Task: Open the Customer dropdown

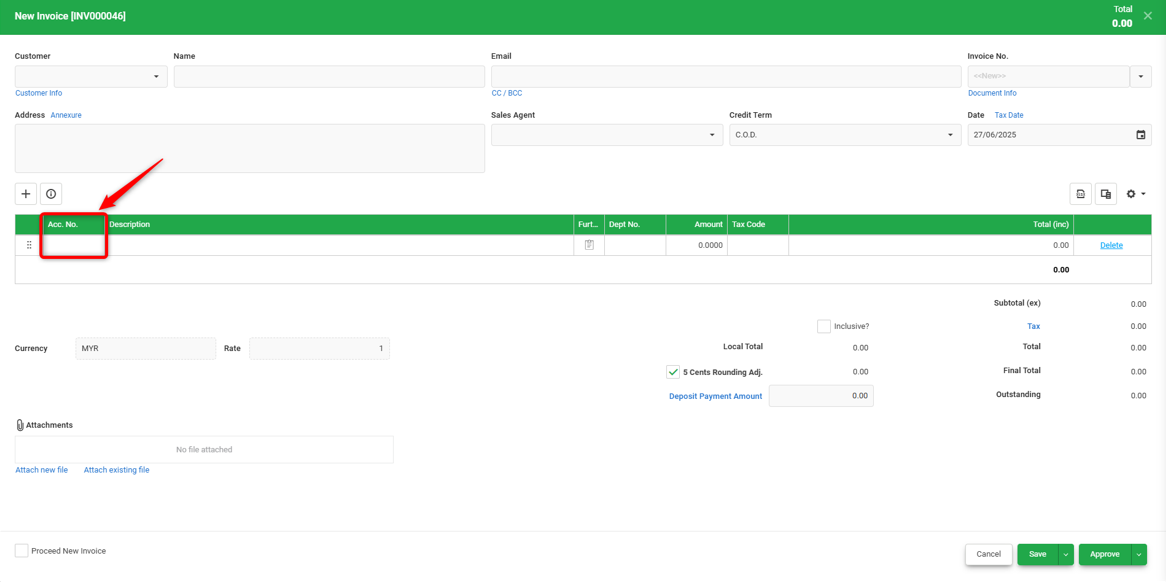Action: click(x=156, y=77)
